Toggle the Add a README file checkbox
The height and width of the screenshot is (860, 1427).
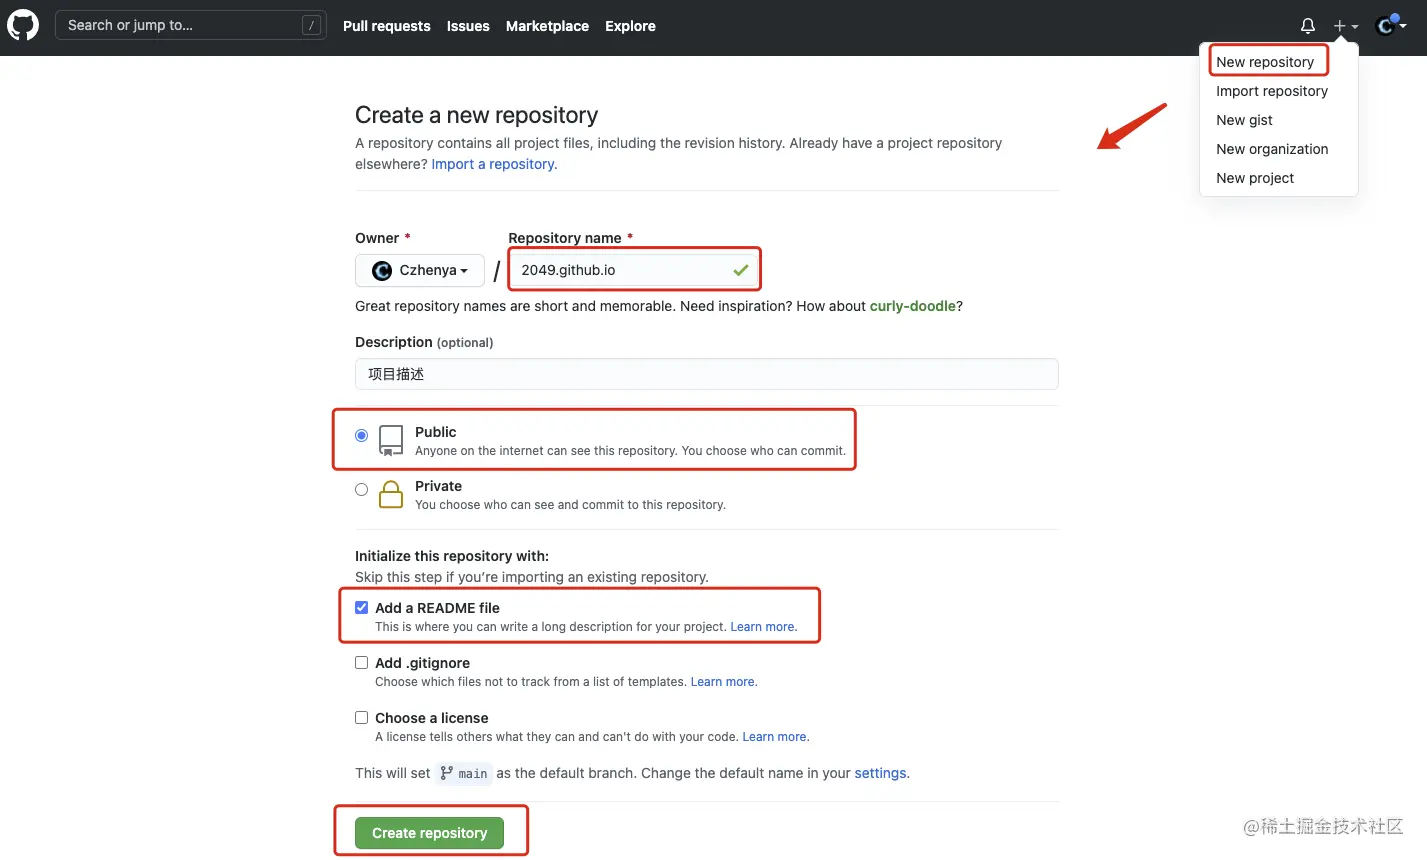(361, 607)
